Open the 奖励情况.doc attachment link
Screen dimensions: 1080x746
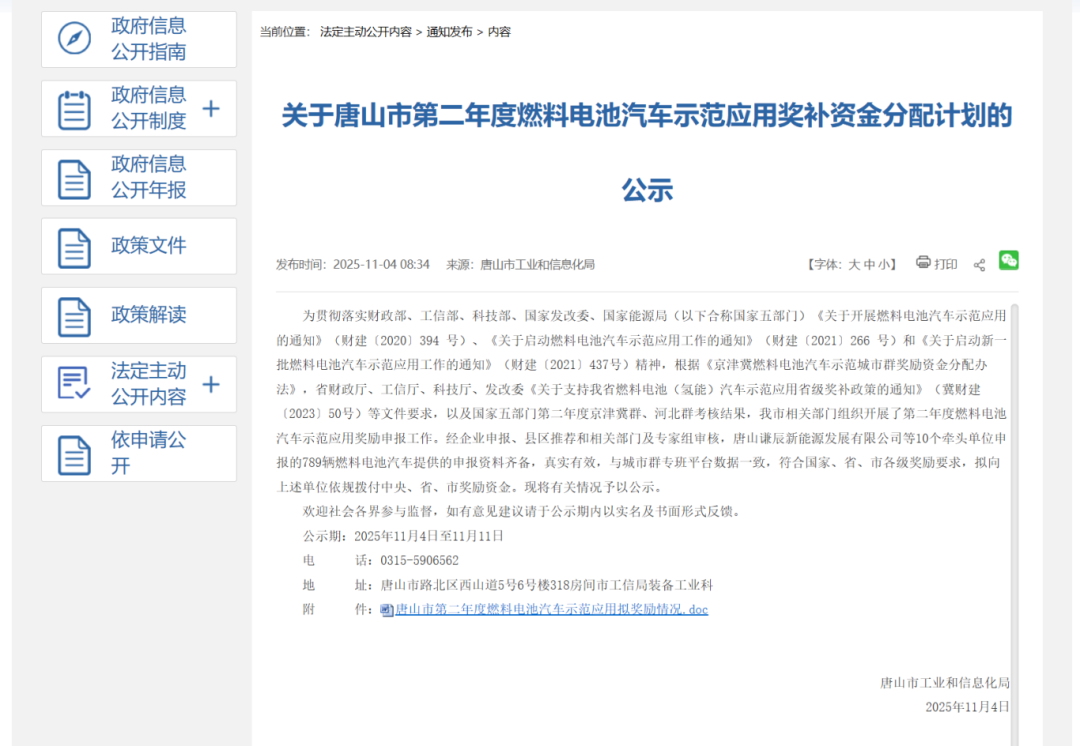548,608
